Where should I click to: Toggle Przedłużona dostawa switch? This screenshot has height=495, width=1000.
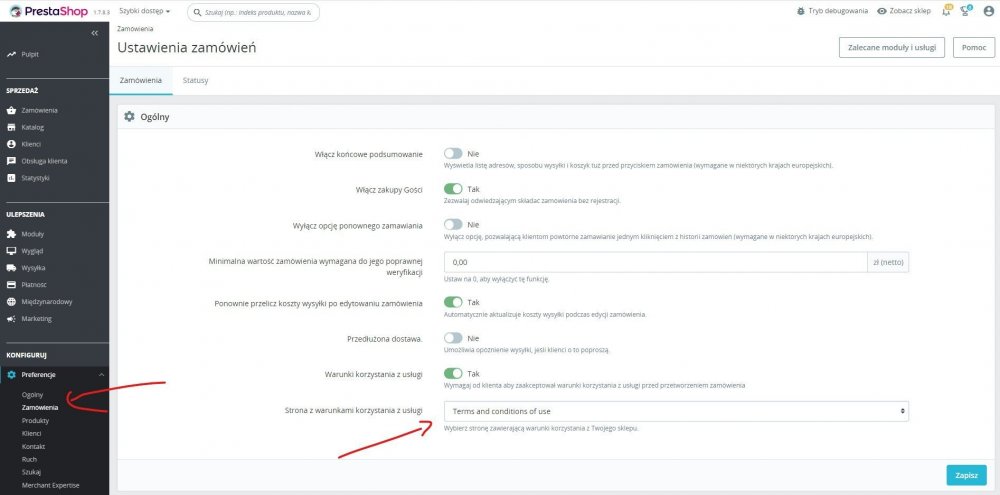click(x=453, y=338)
